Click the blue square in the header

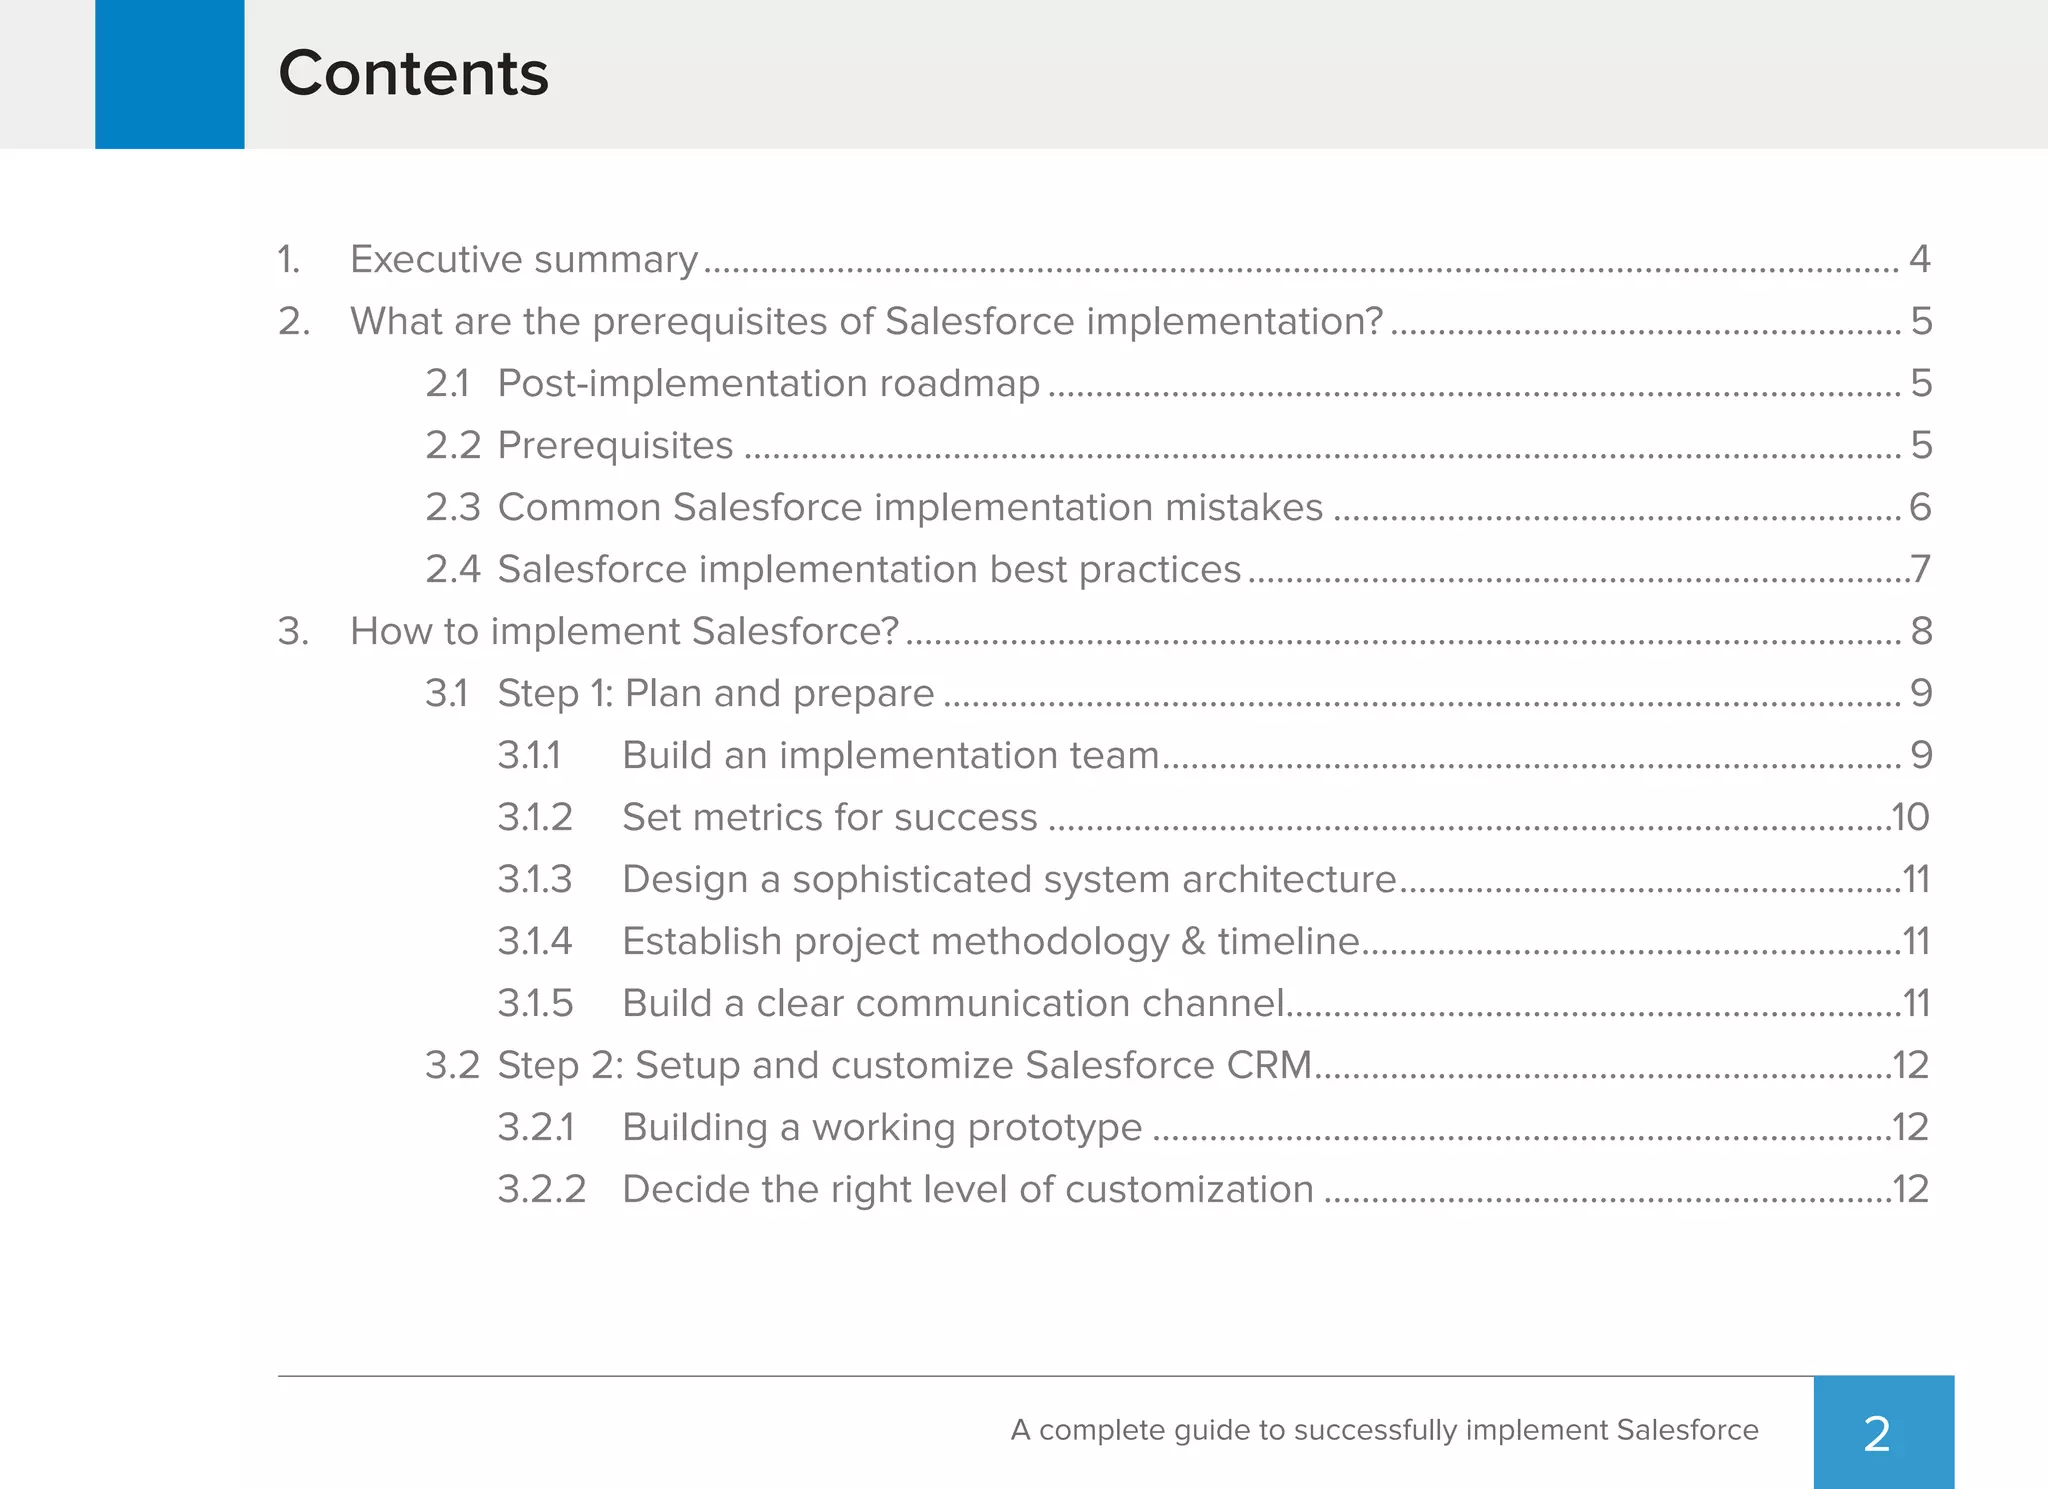(169, 74)
